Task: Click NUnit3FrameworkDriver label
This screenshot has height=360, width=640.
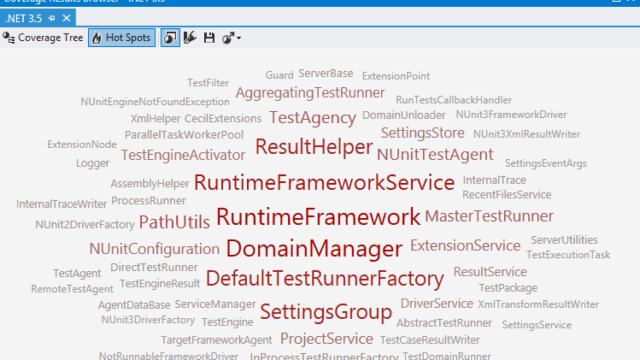Action: tap(511, 115)
